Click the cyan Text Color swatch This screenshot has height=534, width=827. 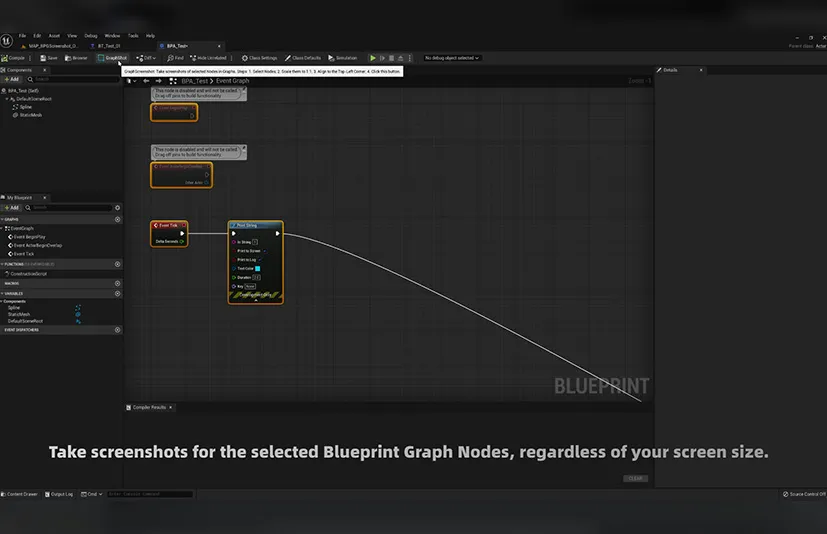(x=257, y=269)
